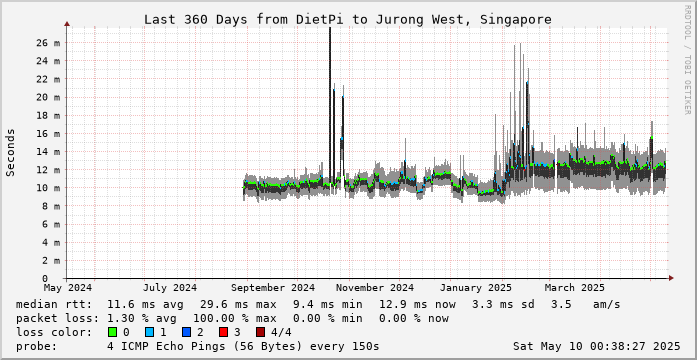Click the green loss color 0 swatch
This screenshot has height=360, width=697.
coord(112,332)
